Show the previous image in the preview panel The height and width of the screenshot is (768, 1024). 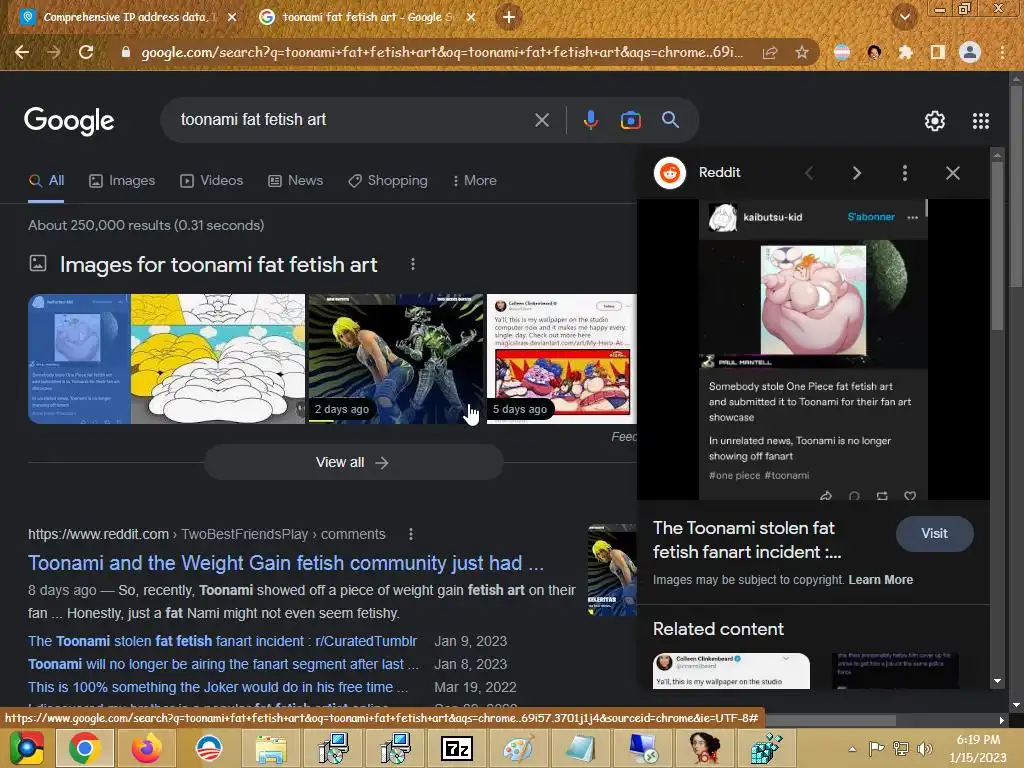[809, 173]
